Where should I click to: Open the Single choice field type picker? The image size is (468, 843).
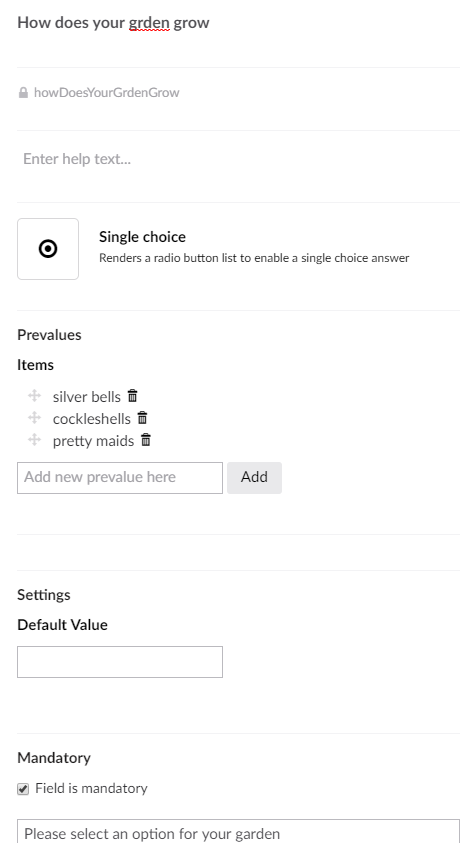(x=48, y=249)
